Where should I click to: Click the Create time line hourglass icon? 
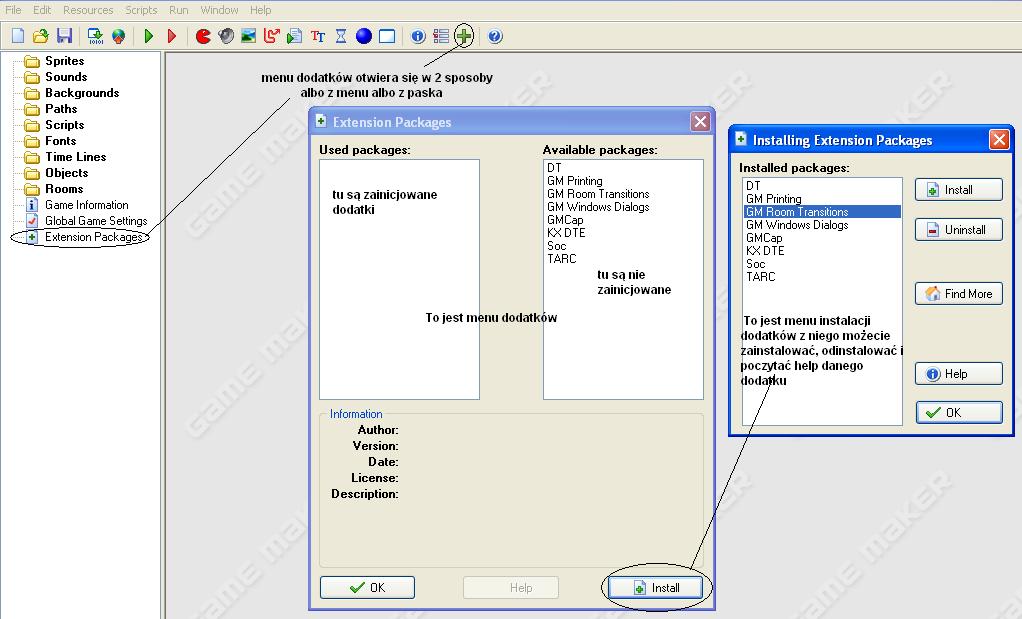click(x=341, y=37)
